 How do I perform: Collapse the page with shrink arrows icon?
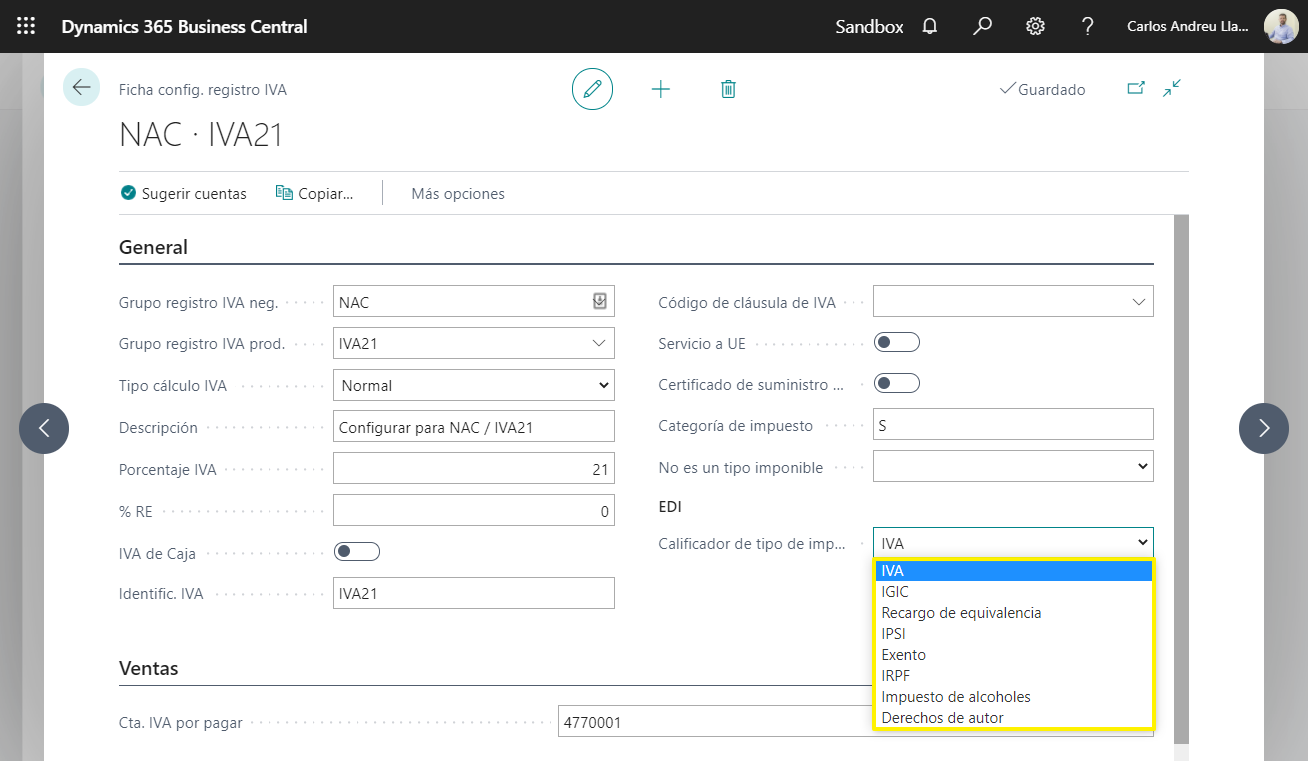[1172, 88]
